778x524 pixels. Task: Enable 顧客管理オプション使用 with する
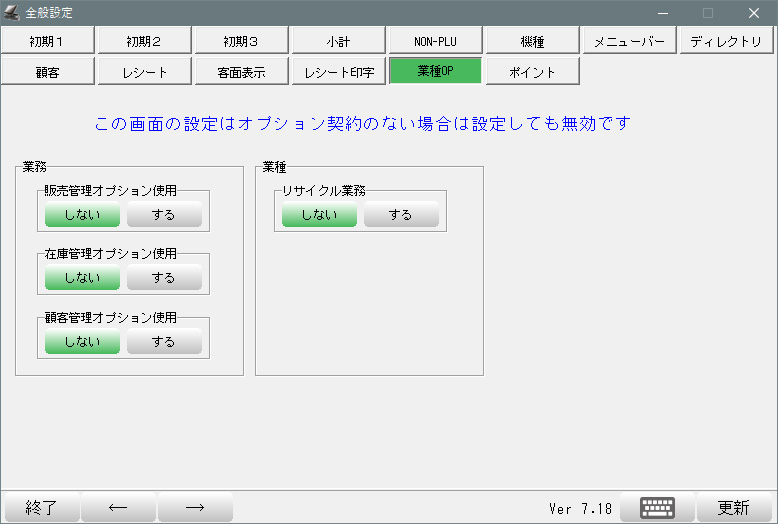[164, 342]
